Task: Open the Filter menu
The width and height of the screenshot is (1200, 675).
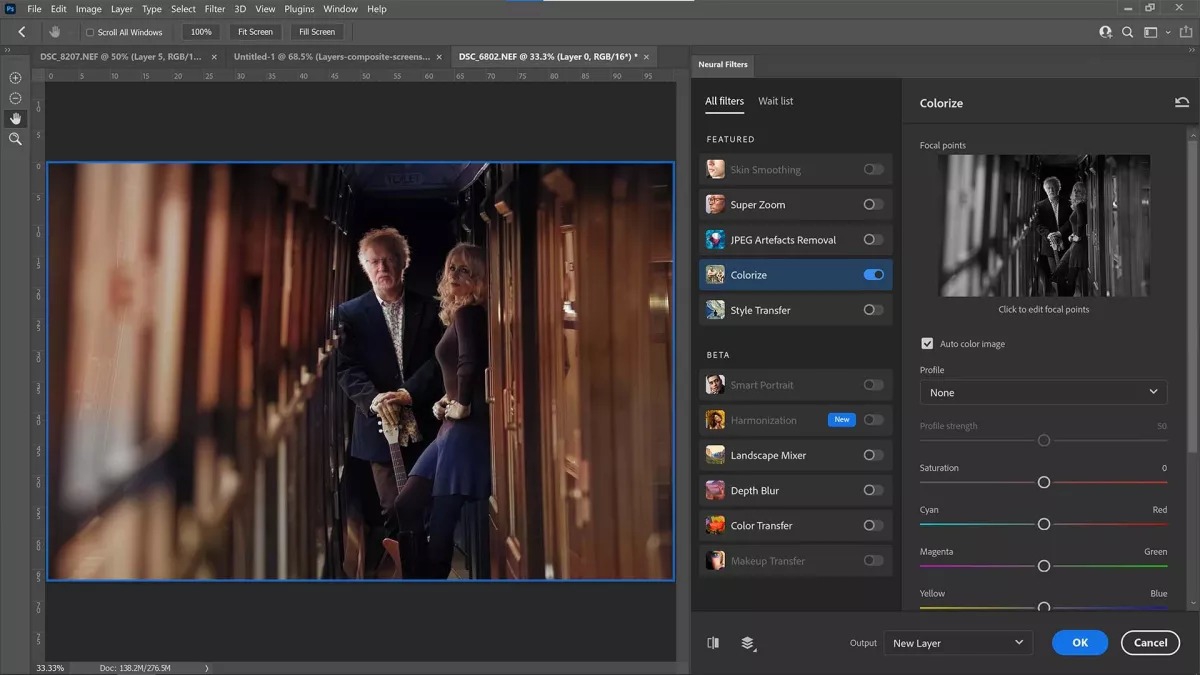Action: click(215, 9)
